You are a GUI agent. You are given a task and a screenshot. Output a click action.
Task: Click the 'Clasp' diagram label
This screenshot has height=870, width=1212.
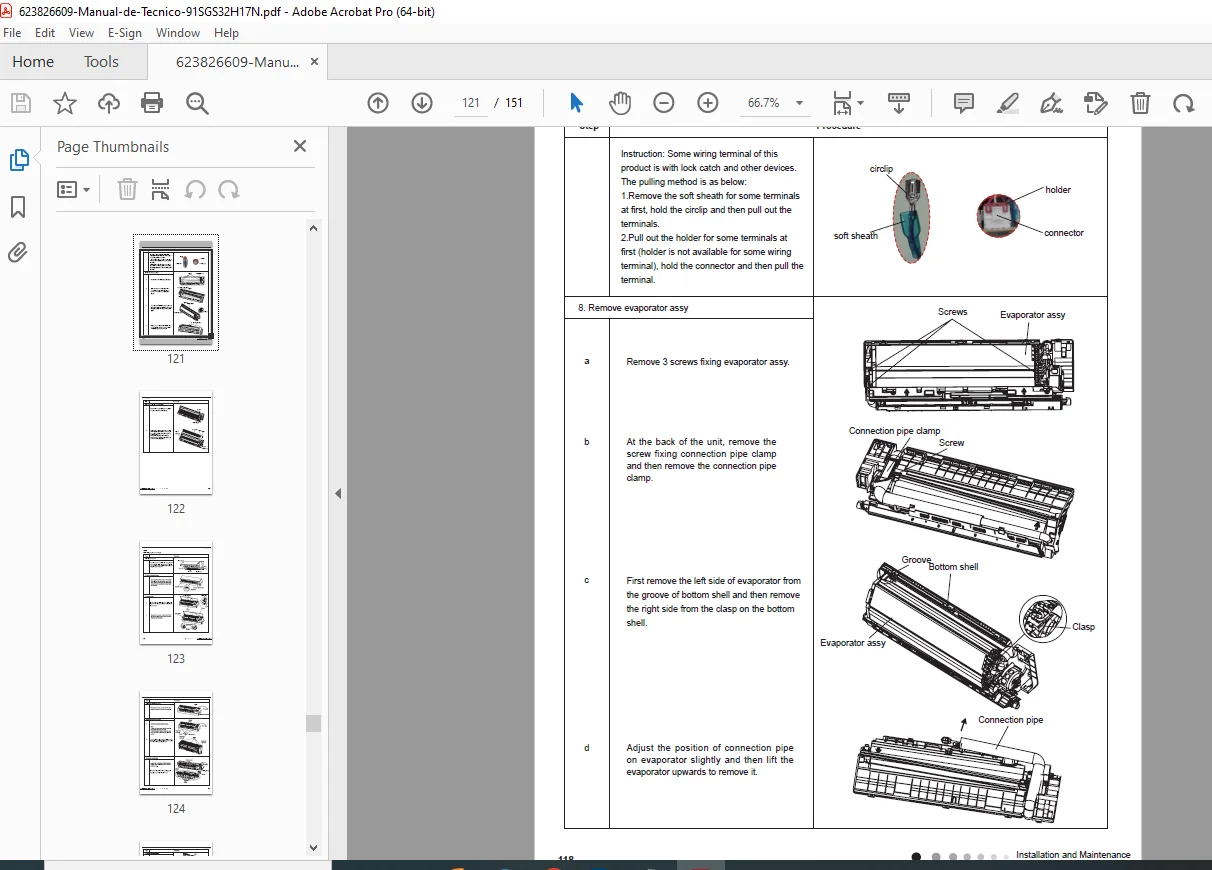click(1083, 627)
